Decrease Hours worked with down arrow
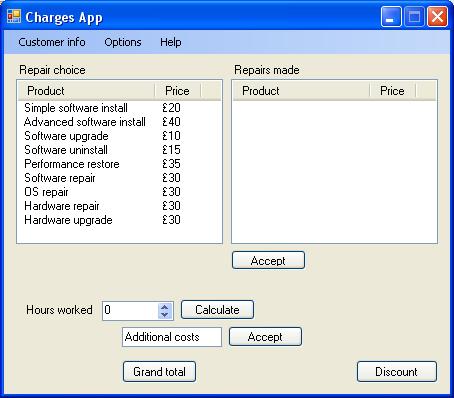 165,315
